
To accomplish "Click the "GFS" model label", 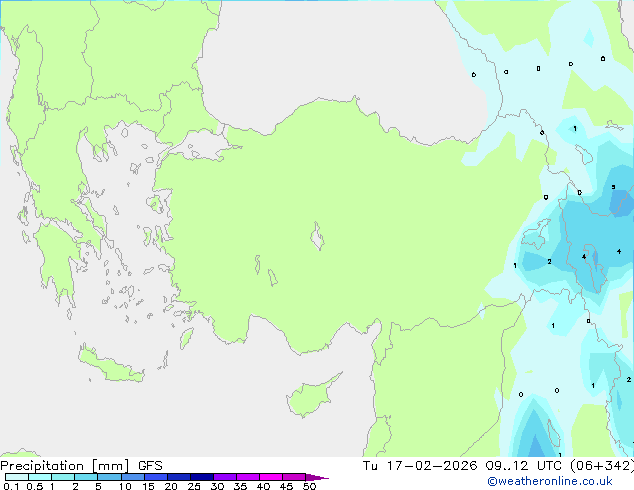I will [150, 466].
